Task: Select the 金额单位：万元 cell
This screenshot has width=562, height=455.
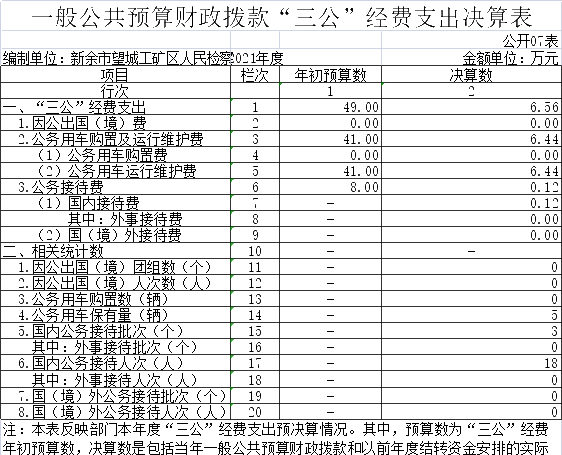Action: [x=510, y=58]
